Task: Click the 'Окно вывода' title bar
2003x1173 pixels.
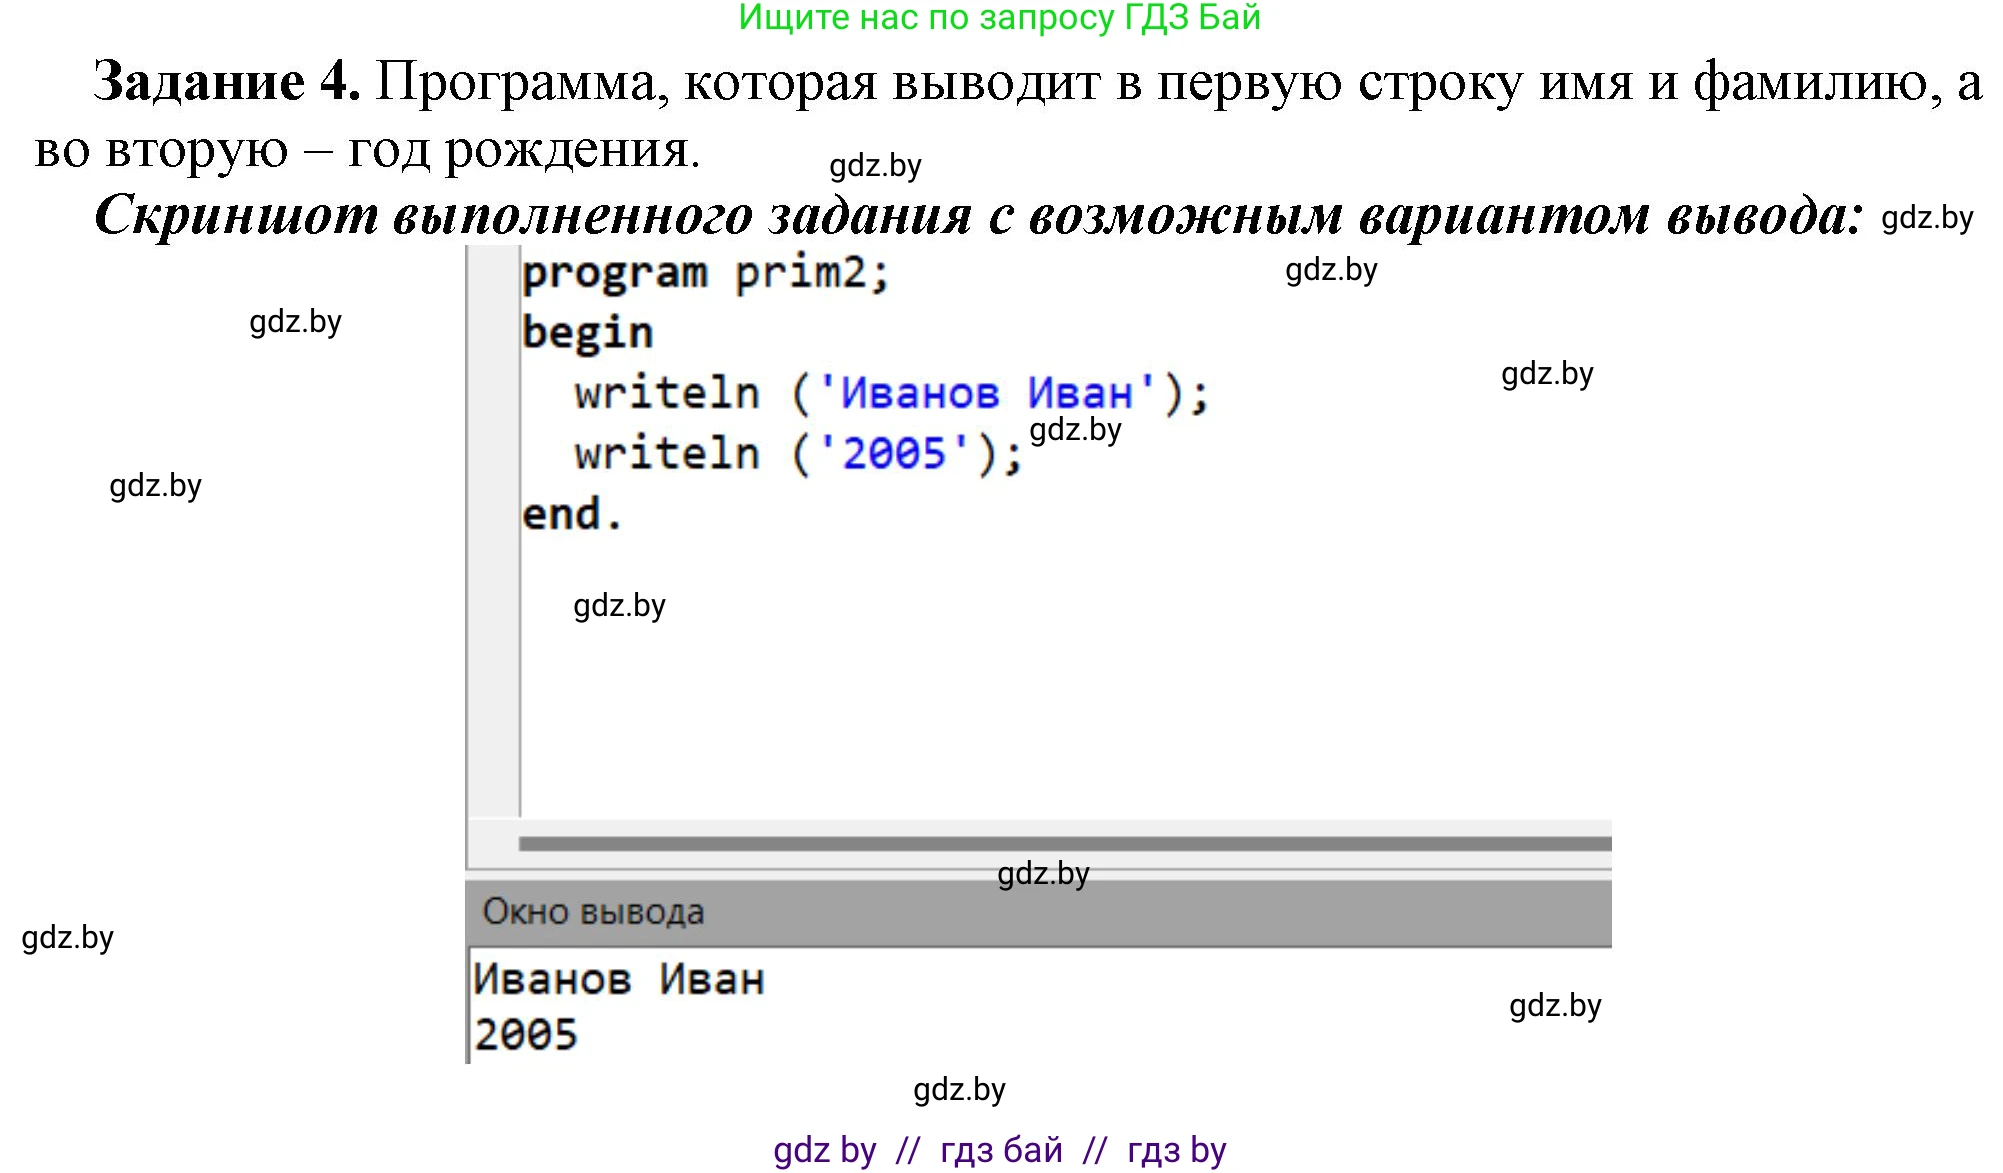Action: [x=592, y=911]
